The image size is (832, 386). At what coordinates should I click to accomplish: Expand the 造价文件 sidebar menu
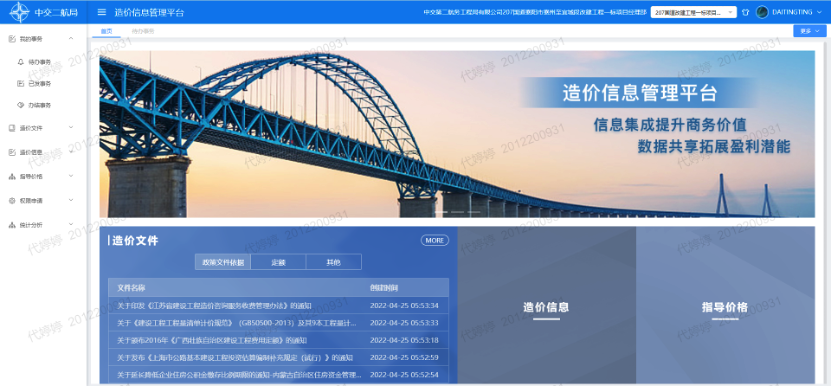coord(71,127)
